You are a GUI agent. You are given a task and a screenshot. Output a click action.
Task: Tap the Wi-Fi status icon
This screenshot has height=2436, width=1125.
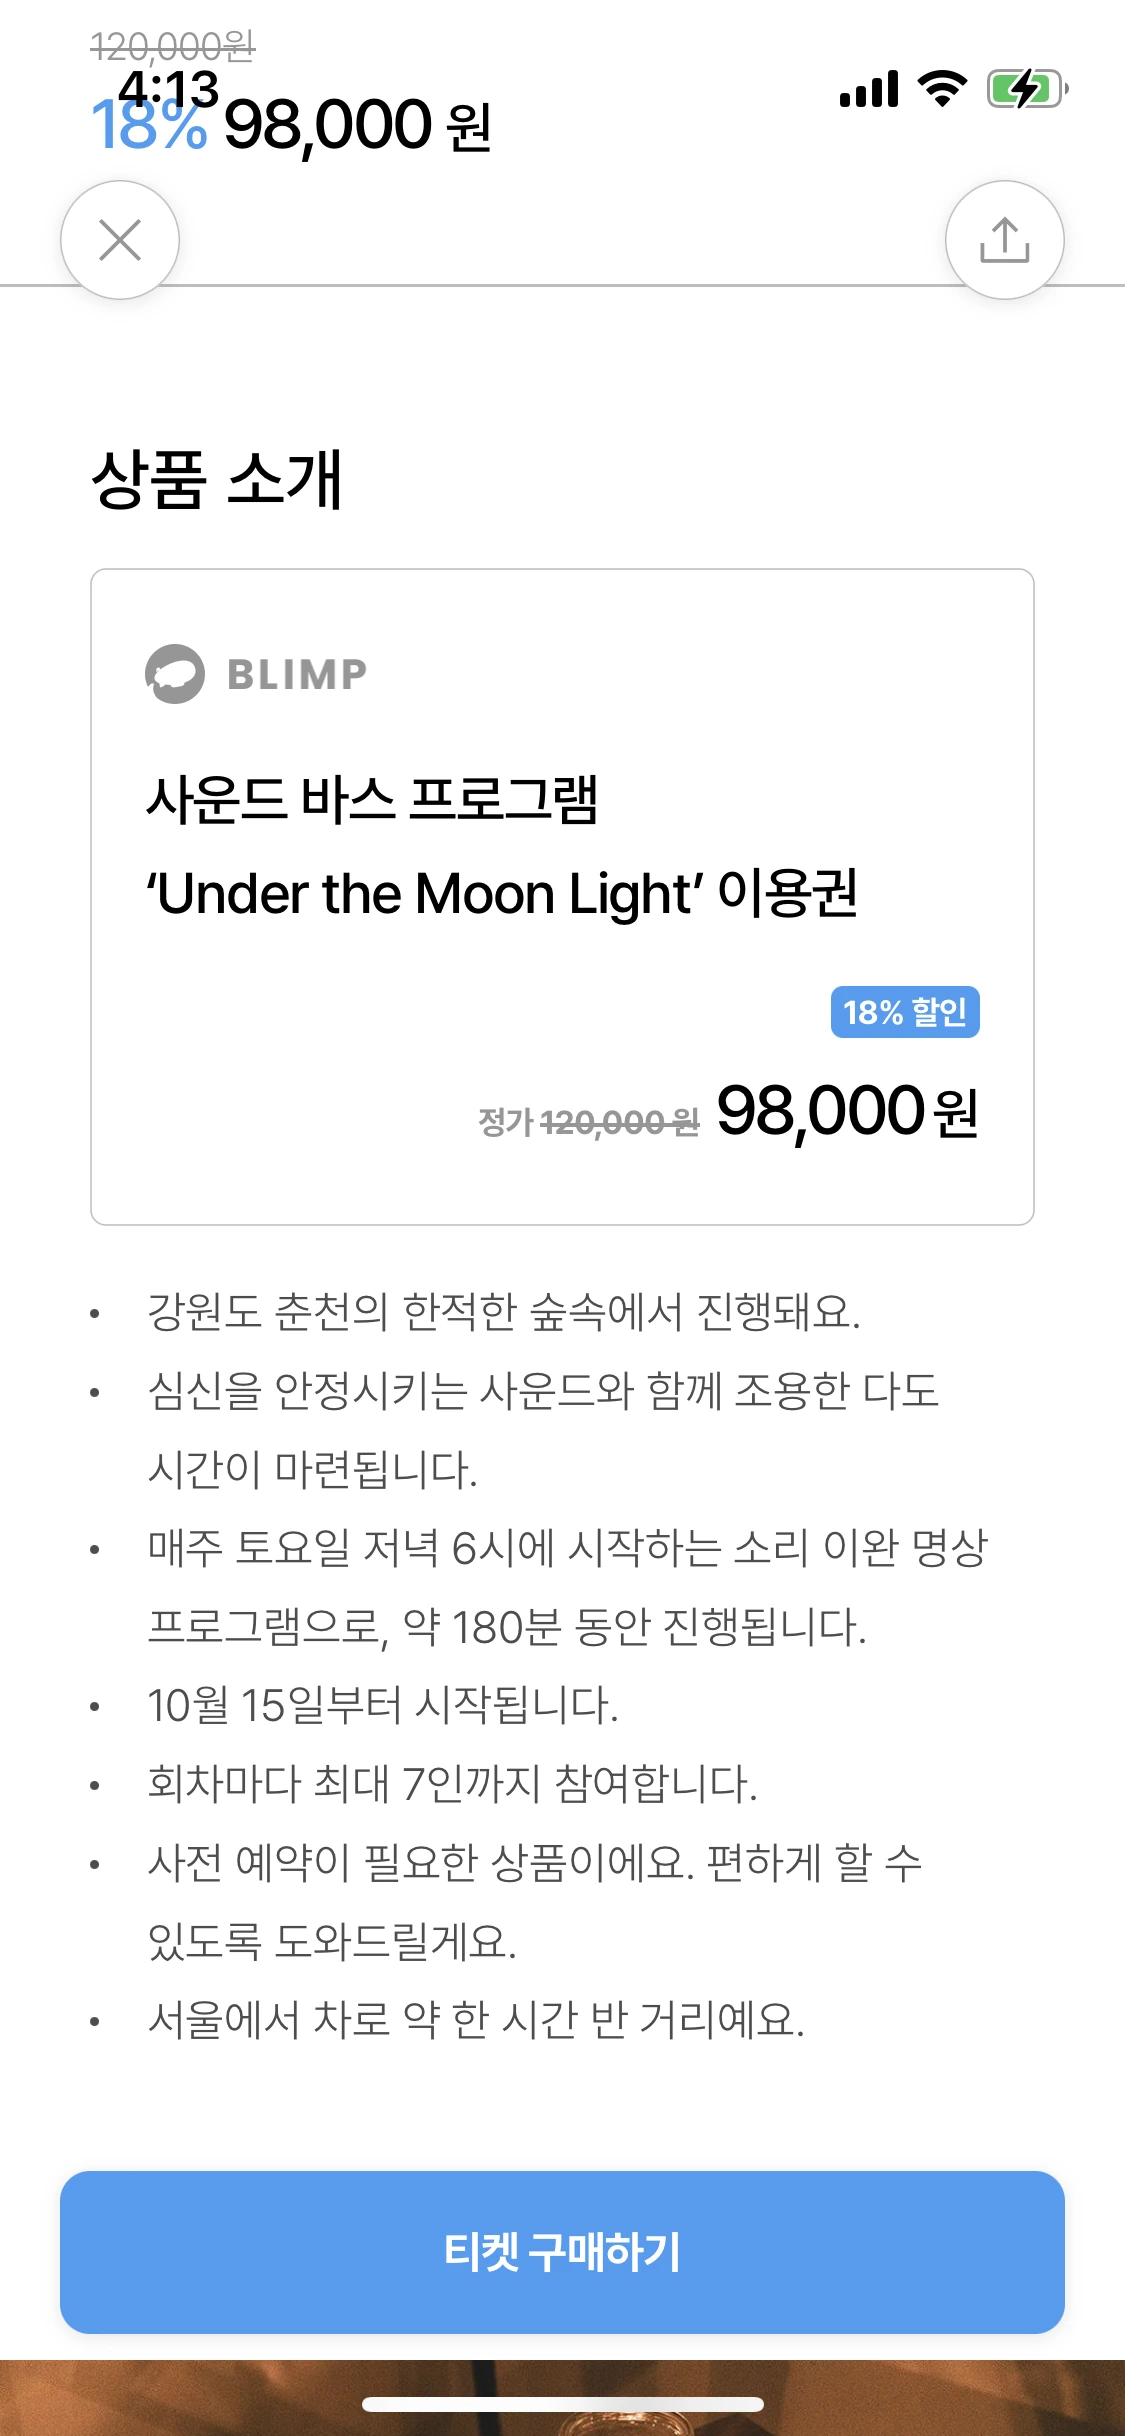[942, 89]
